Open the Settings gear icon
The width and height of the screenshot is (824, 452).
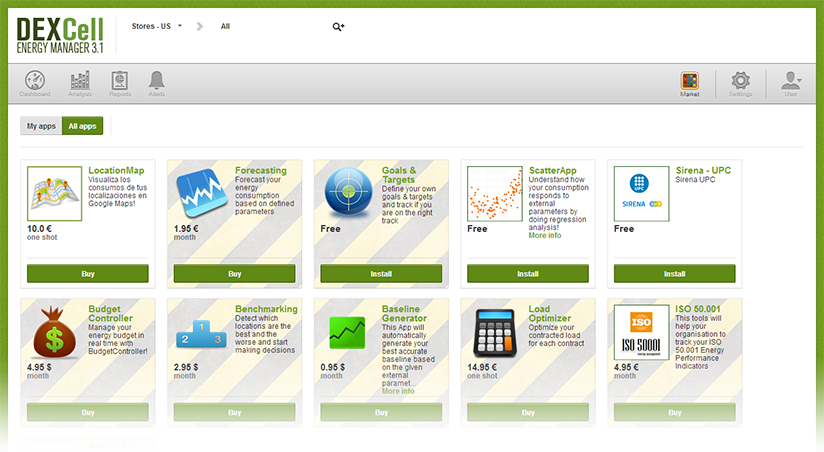(x=740, y=84)
